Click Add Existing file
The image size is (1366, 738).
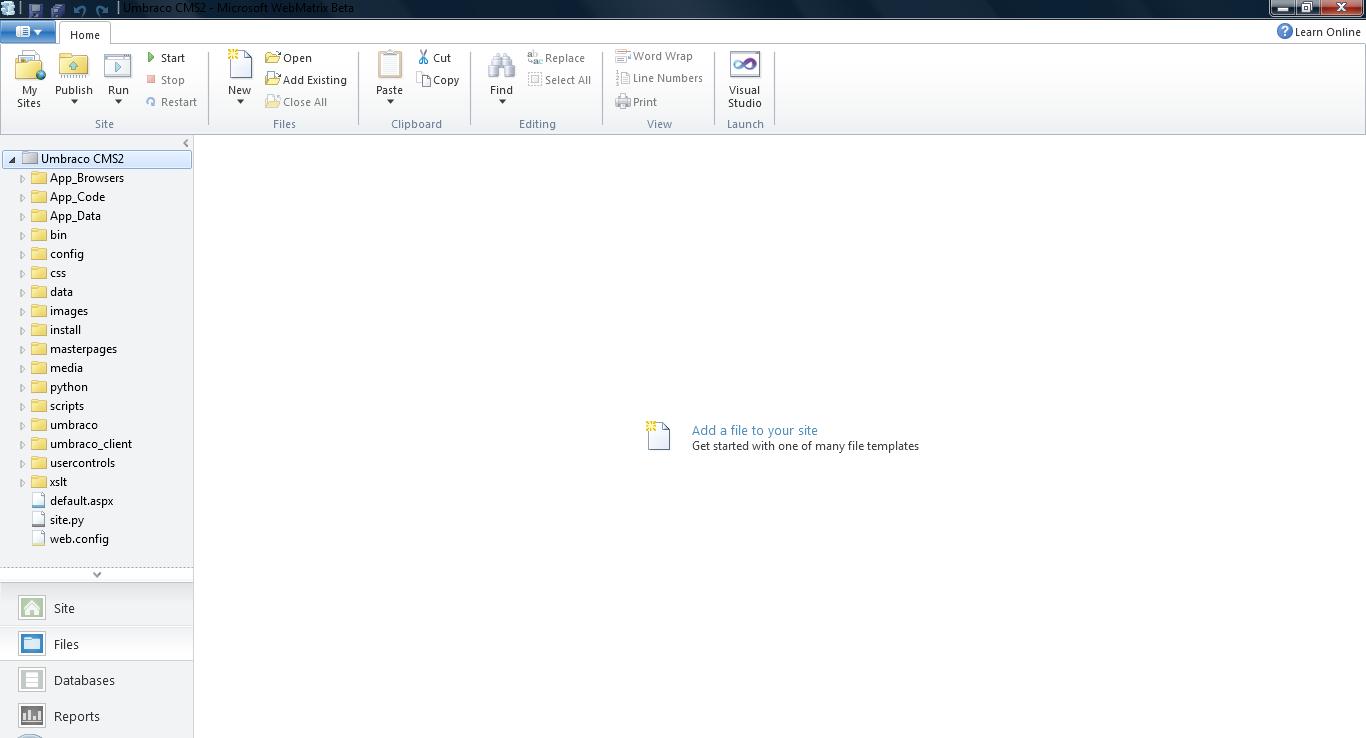click(x=306, y=80)
